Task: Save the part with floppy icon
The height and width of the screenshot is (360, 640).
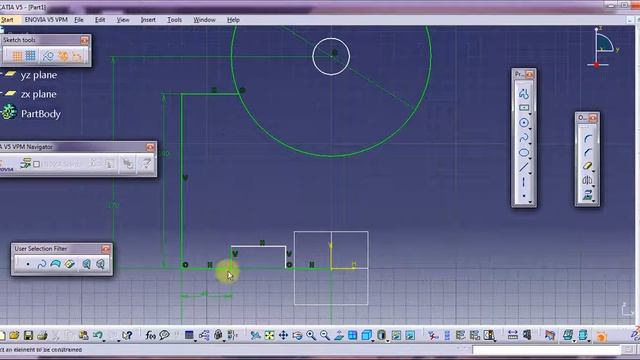Action: tap(28, 336)
